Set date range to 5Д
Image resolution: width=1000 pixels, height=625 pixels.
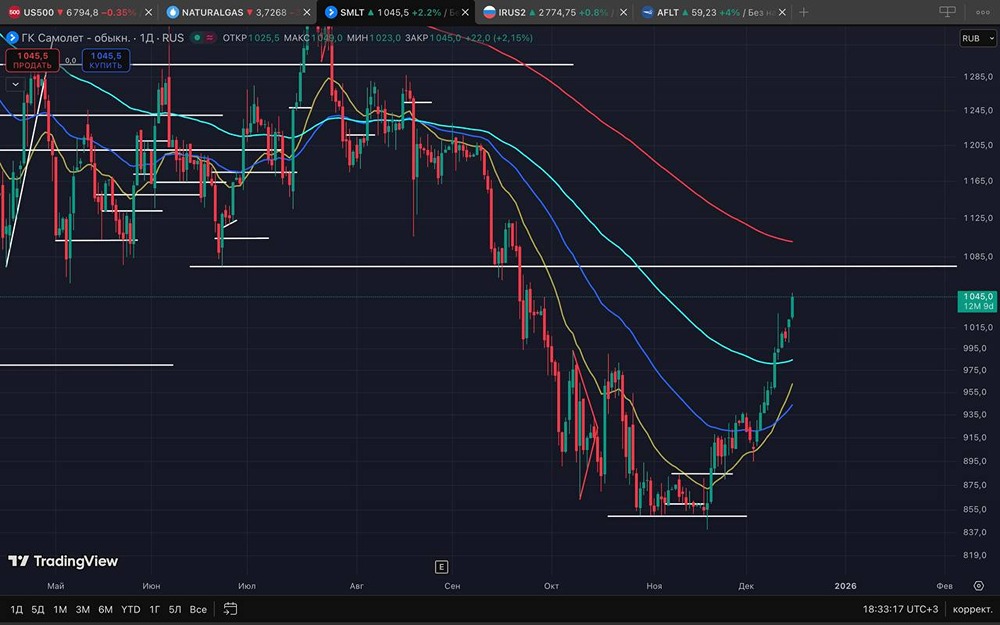(38, 609)
